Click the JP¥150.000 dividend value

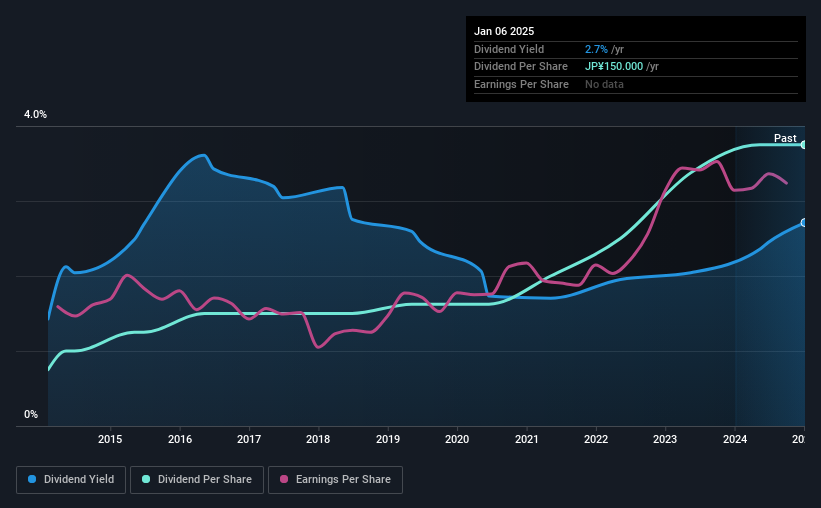click(614, 67)
